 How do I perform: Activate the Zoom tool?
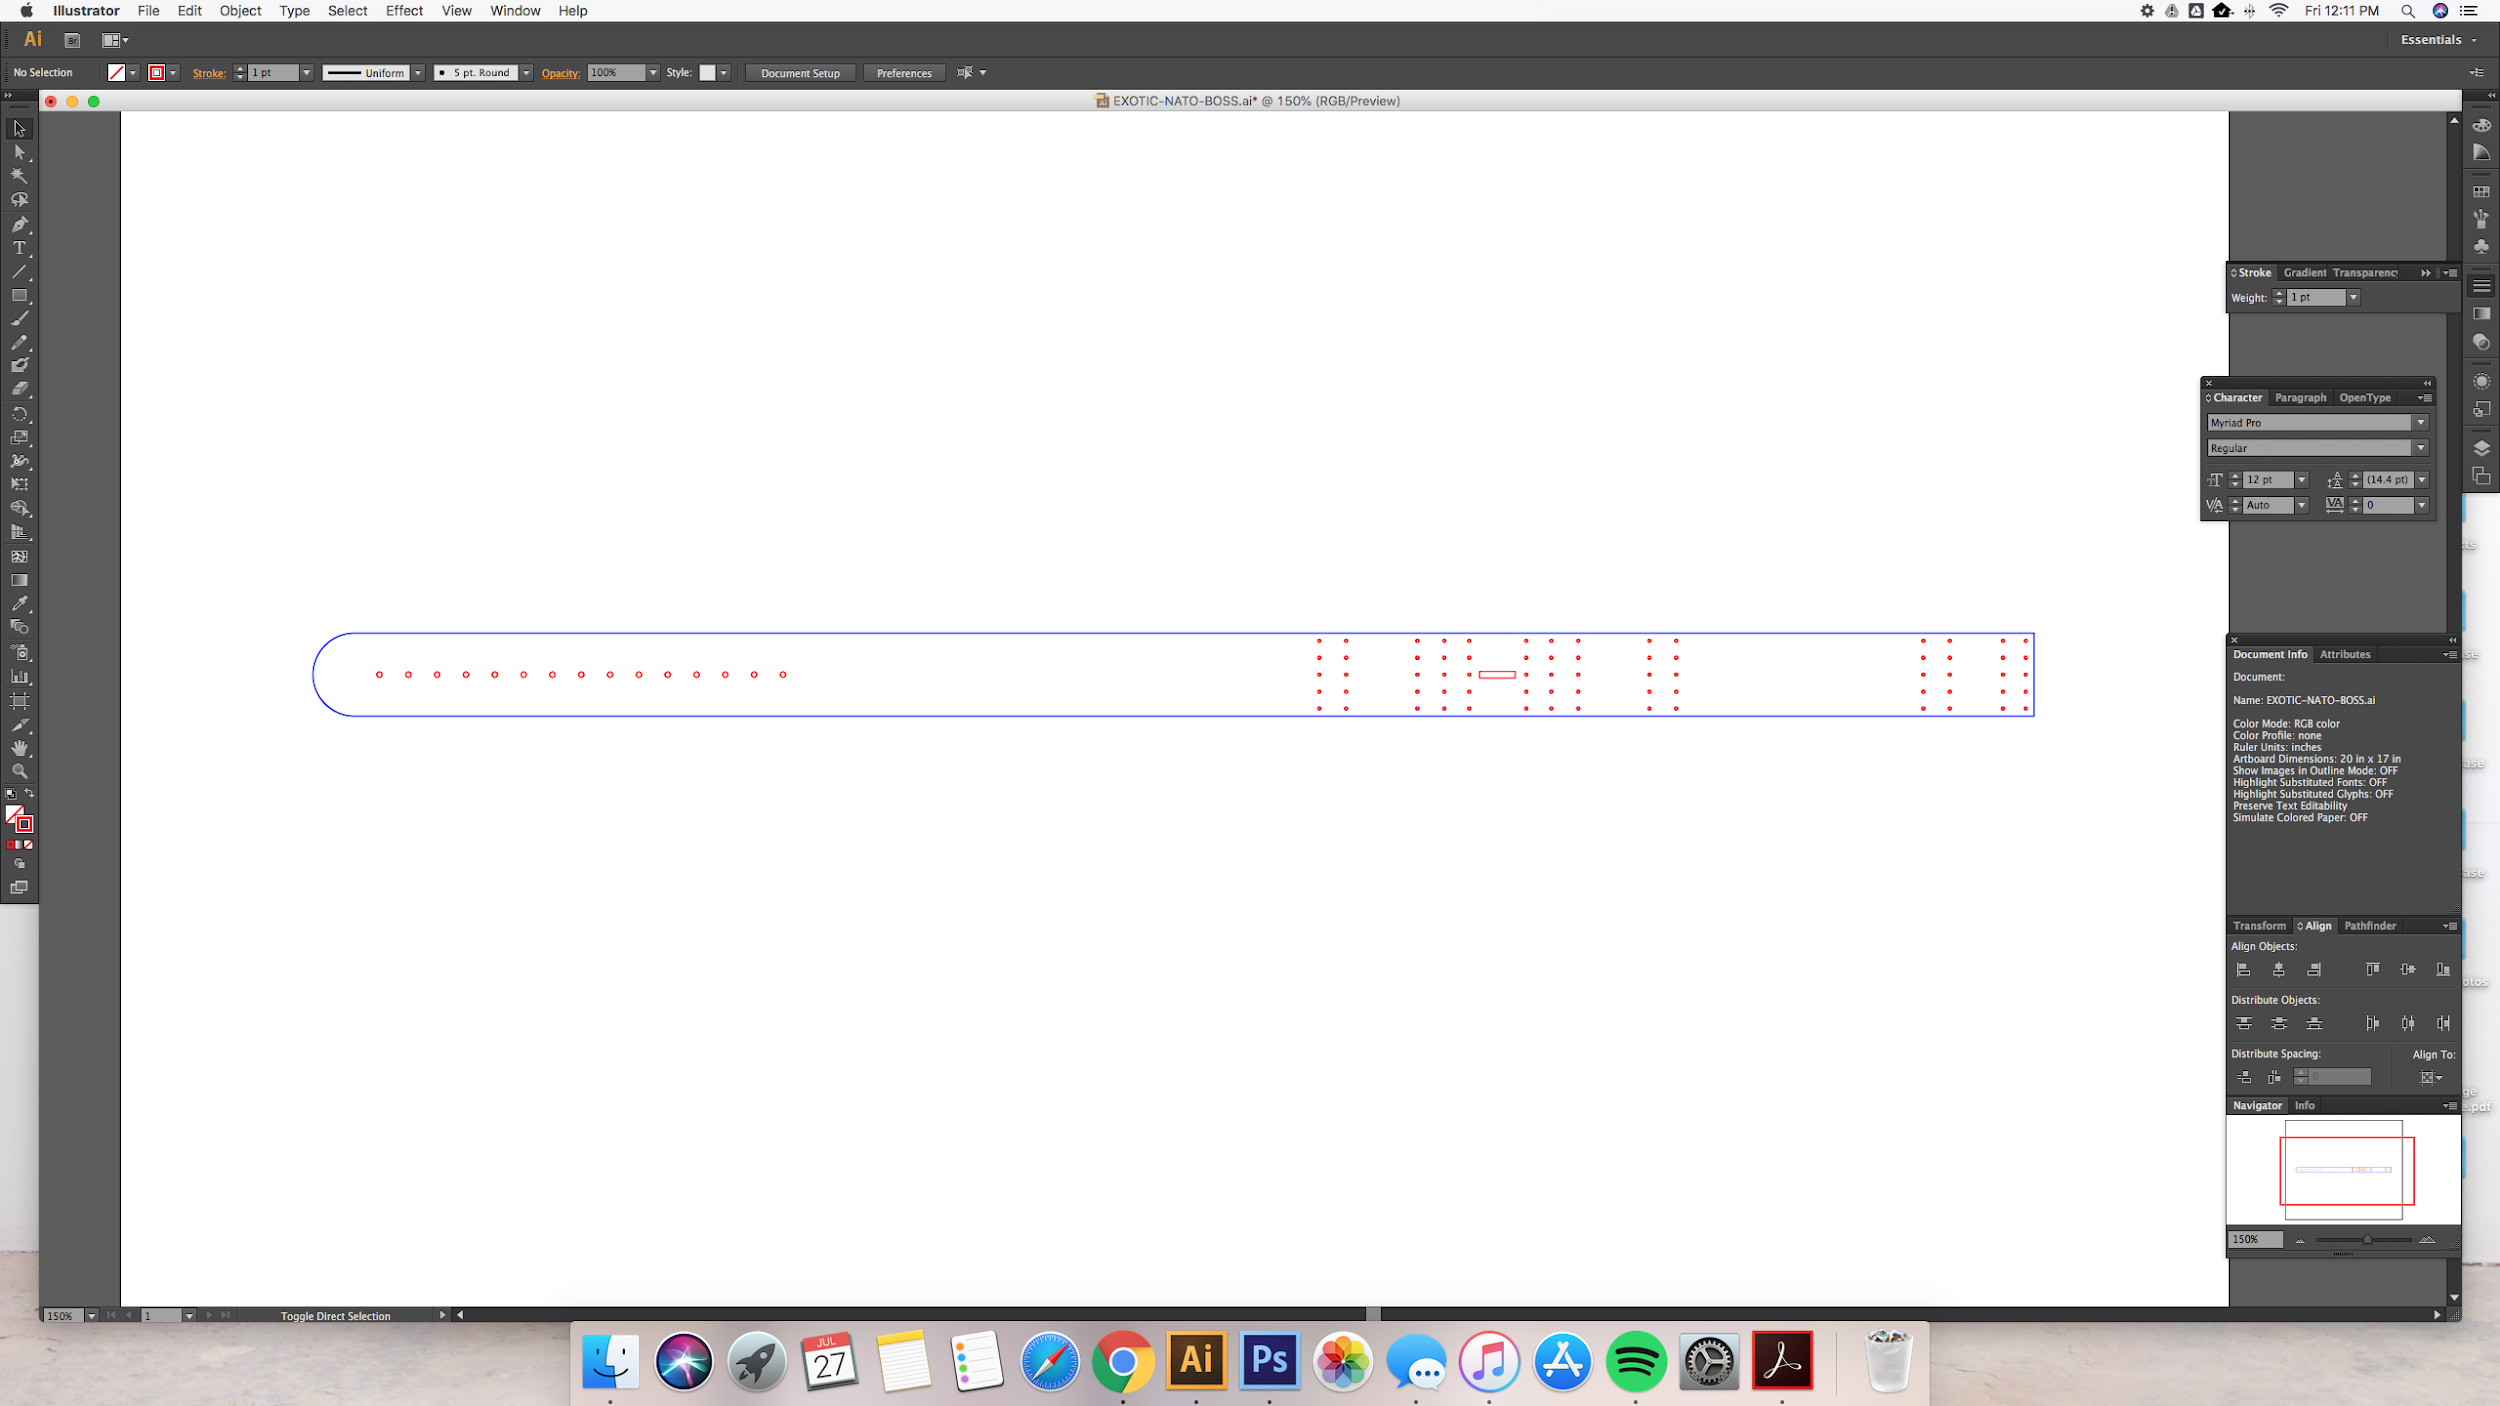19,772
